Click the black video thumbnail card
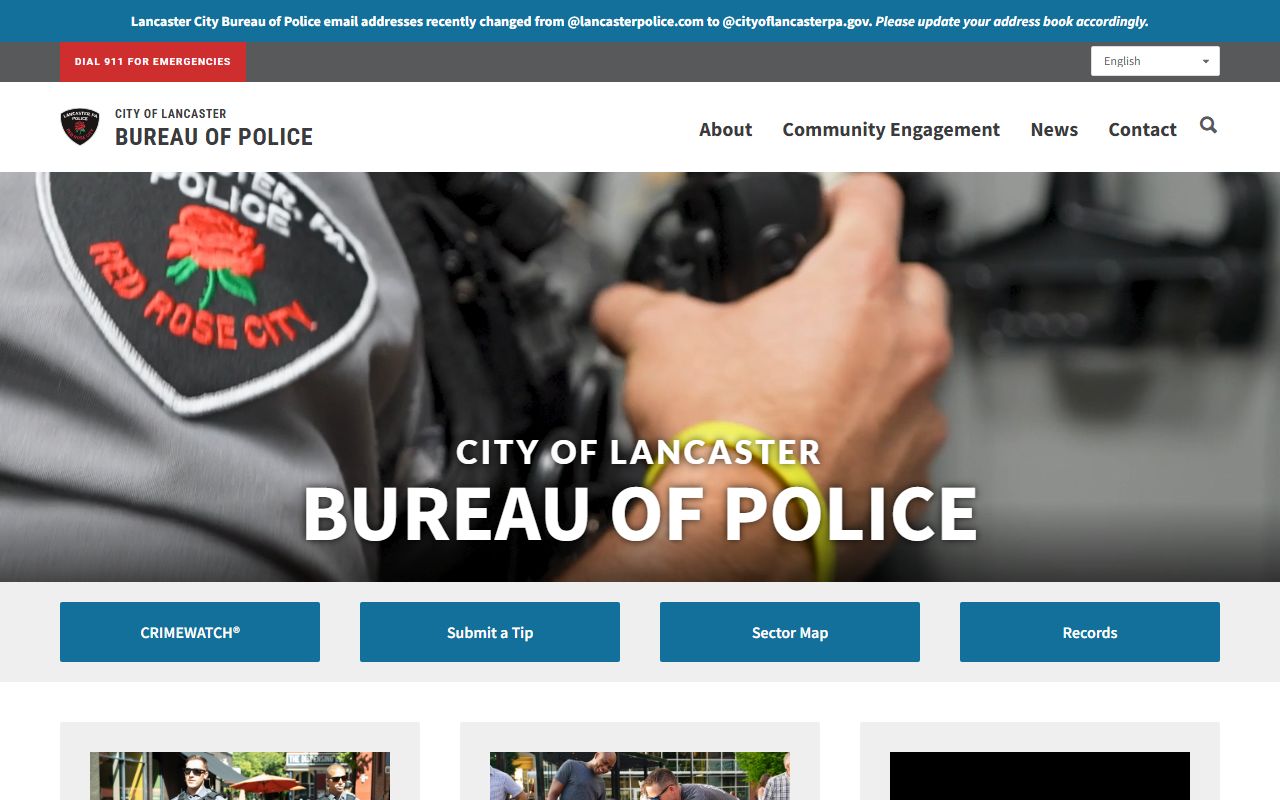Image resolution: width=1280 pixels, height=800 pixels. pyautogui.click(x=1040, y=776)
